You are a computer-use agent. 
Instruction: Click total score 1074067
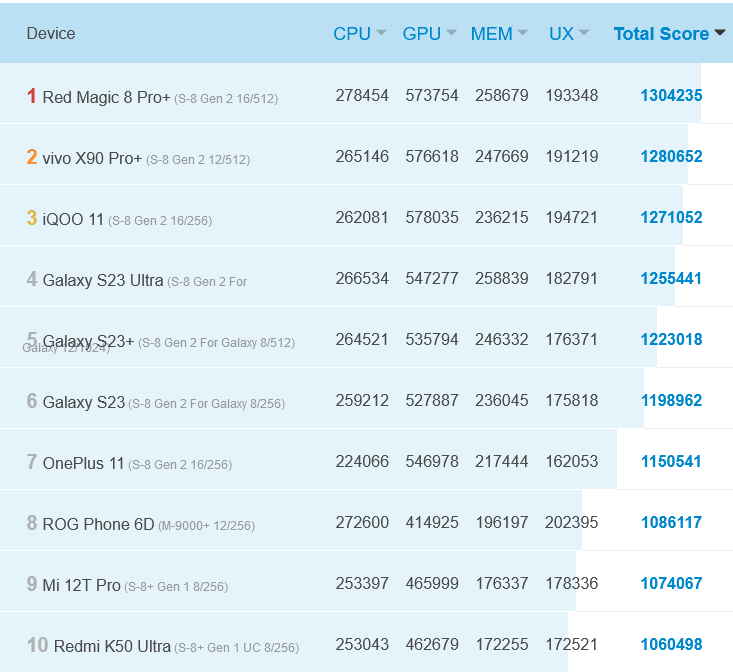coord(671,584)
